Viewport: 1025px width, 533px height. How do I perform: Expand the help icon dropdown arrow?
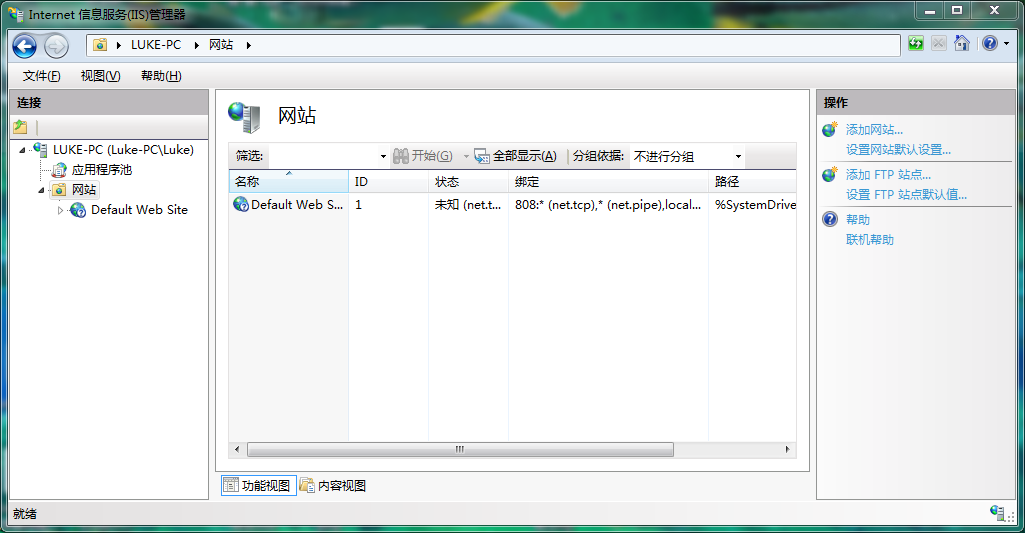coord(1006,44)
